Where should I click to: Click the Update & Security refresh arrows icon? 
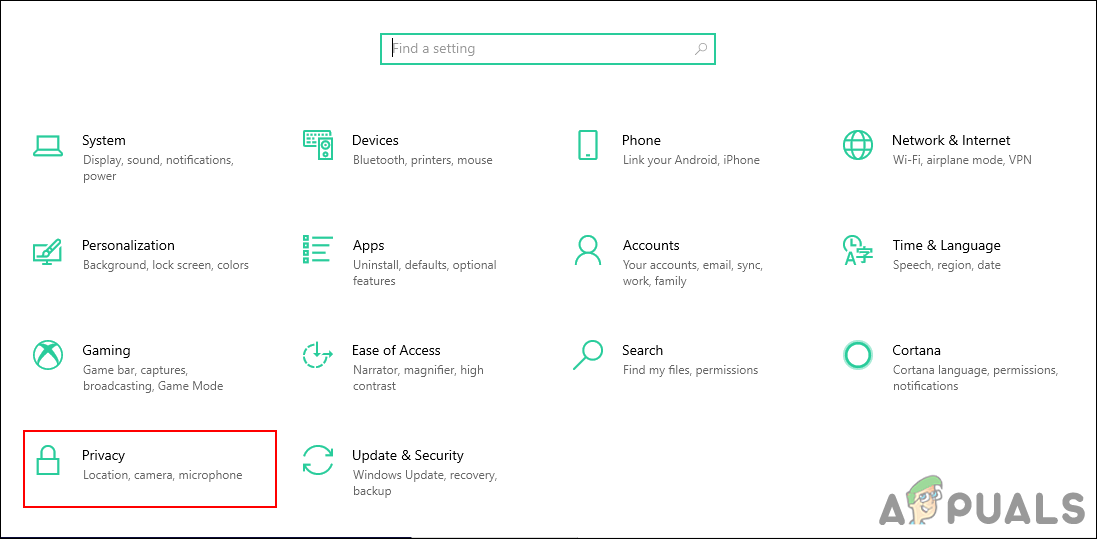[x=318, y=460]
